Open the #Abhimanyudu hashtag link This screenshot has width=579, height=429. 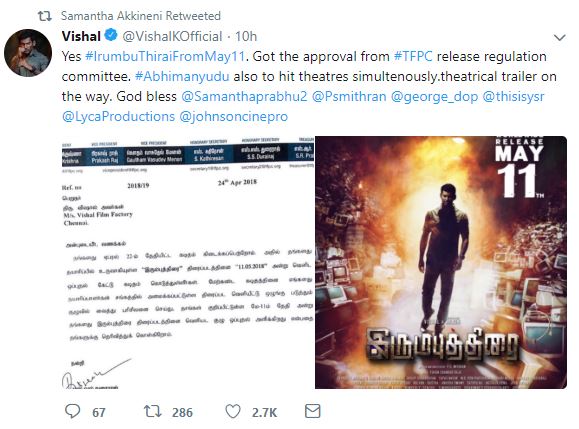point(182,76)
